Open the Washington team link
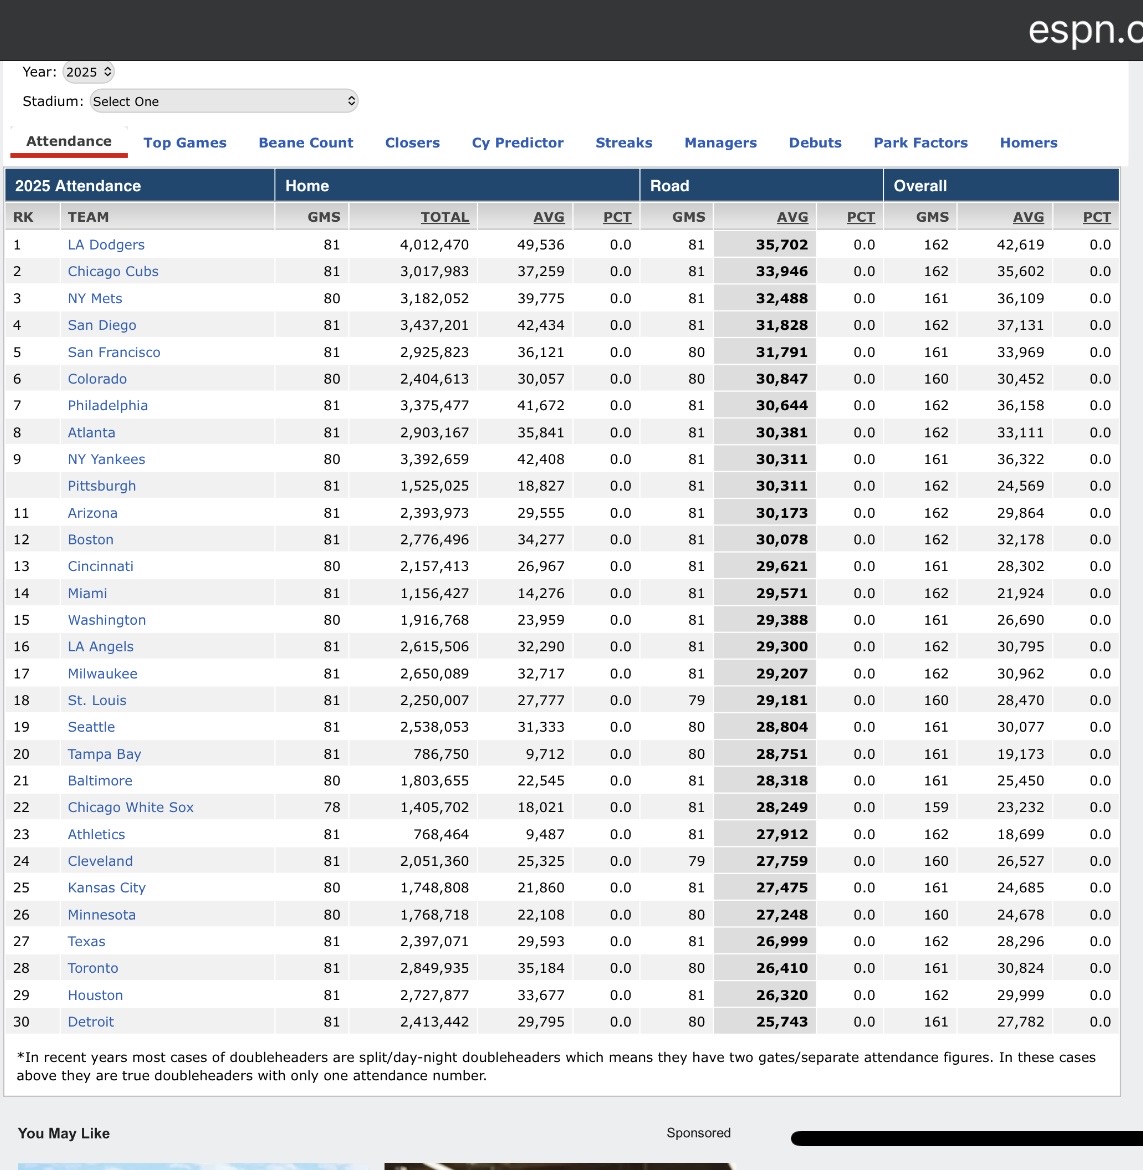Screen dimensions: 1143x1170 coord(107,620)
